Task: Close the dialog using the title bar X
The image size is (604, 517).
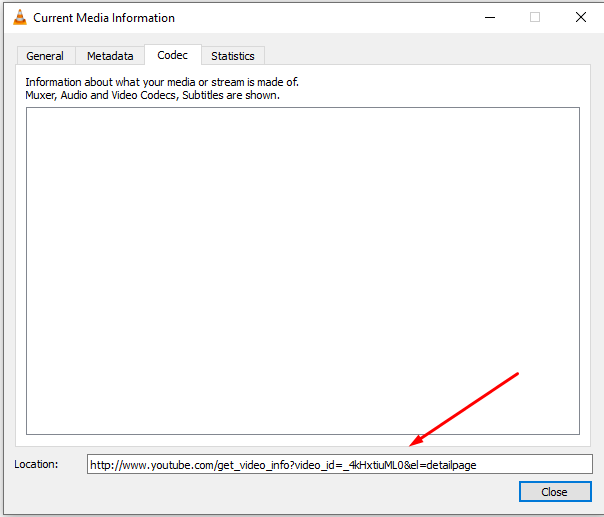Action: point(581,17)
